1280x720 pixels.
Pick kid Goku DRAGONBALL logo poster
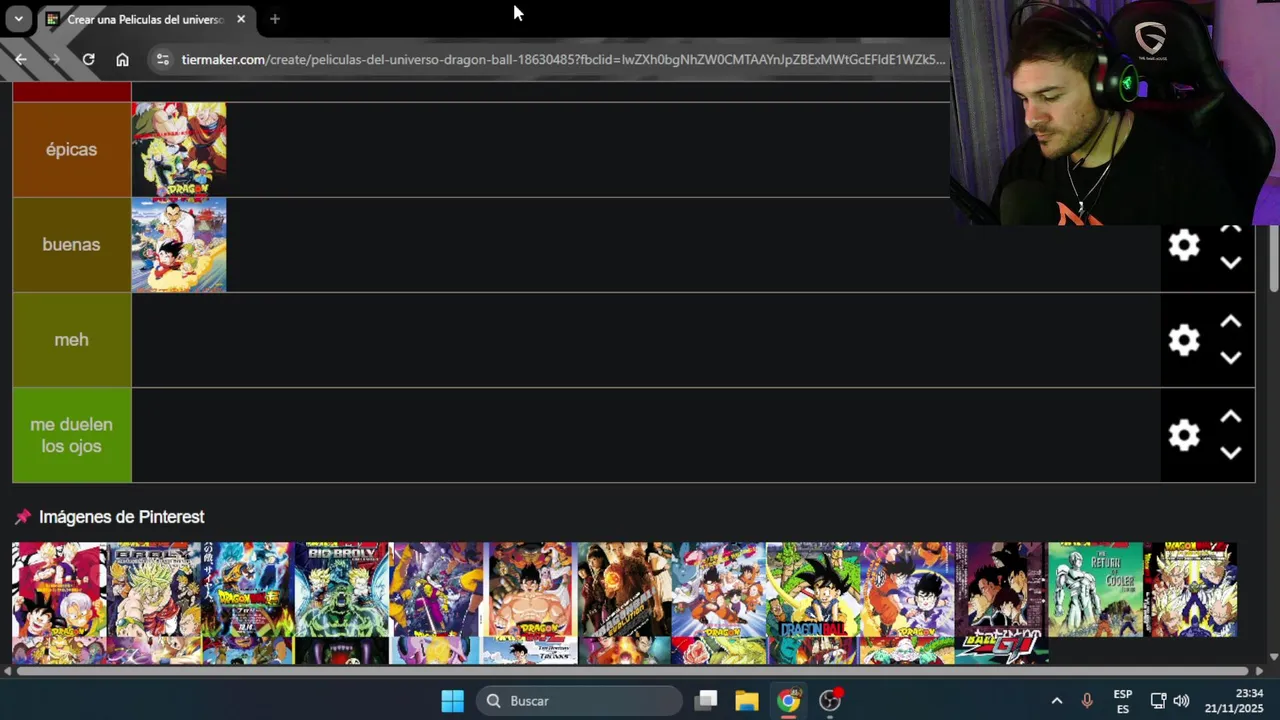[x=813, y=590]
